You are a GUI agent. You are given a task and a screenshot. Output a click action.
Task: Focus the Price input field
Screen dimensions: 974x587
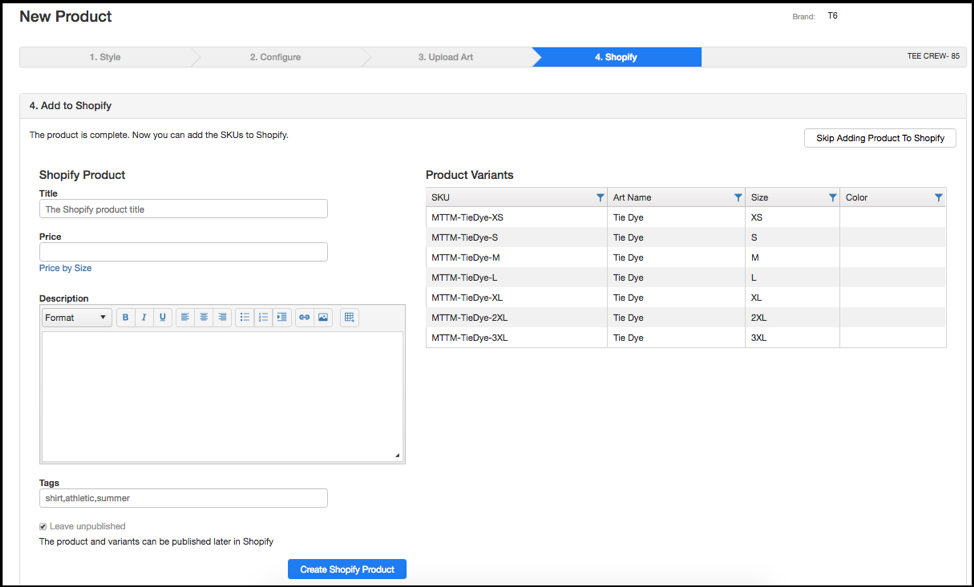pyautogui.click(x=183, y=252)
